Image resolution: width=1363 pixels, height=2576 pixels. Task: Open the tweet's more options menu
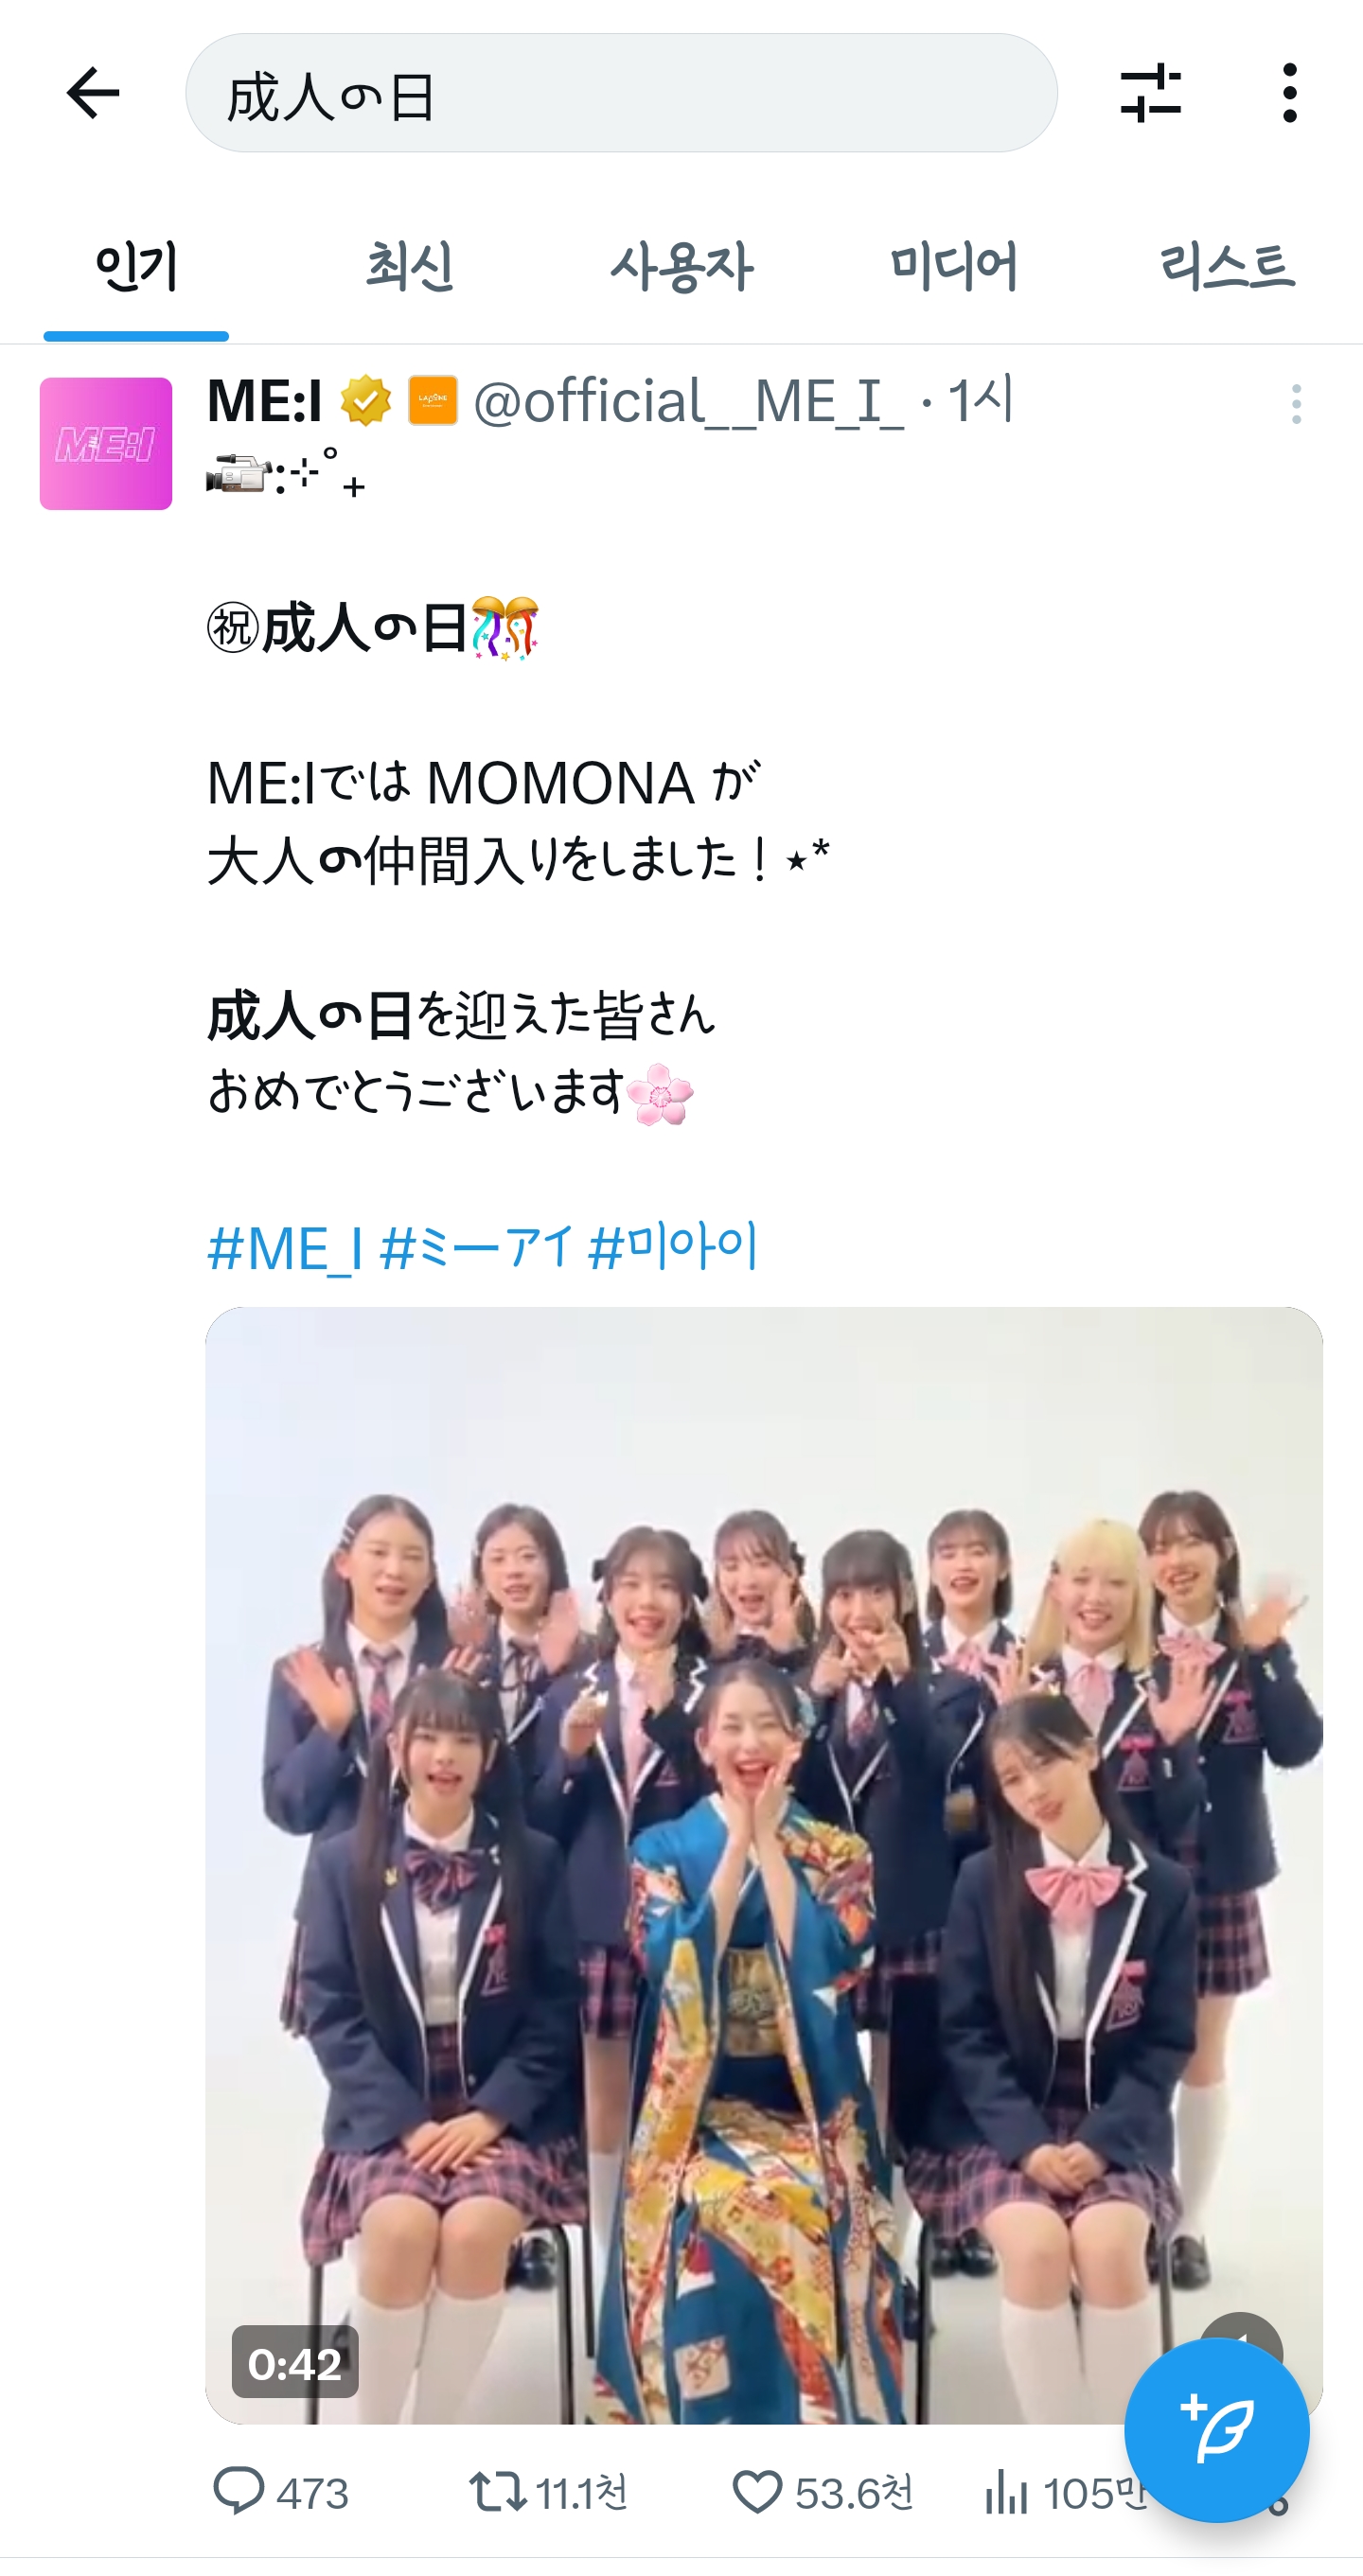click(x=1296, y=404)
